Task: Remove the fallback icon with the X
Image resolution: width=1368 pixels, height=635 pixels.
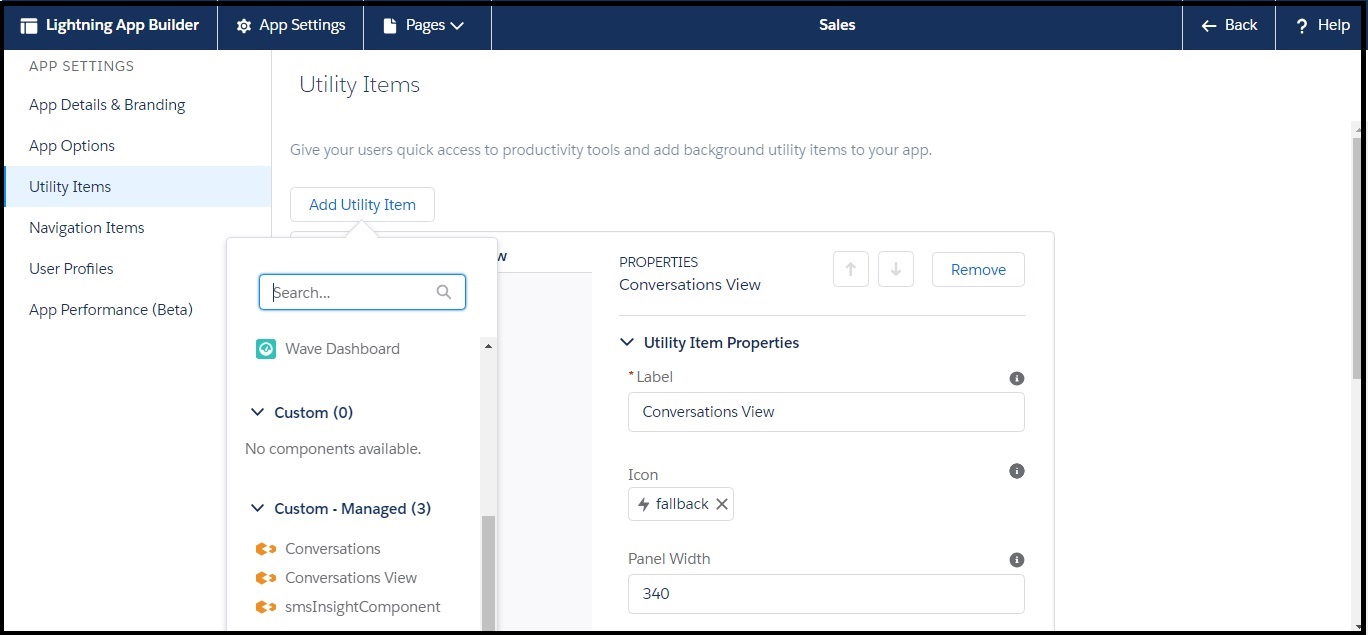Action: click(x=722, y=504)
